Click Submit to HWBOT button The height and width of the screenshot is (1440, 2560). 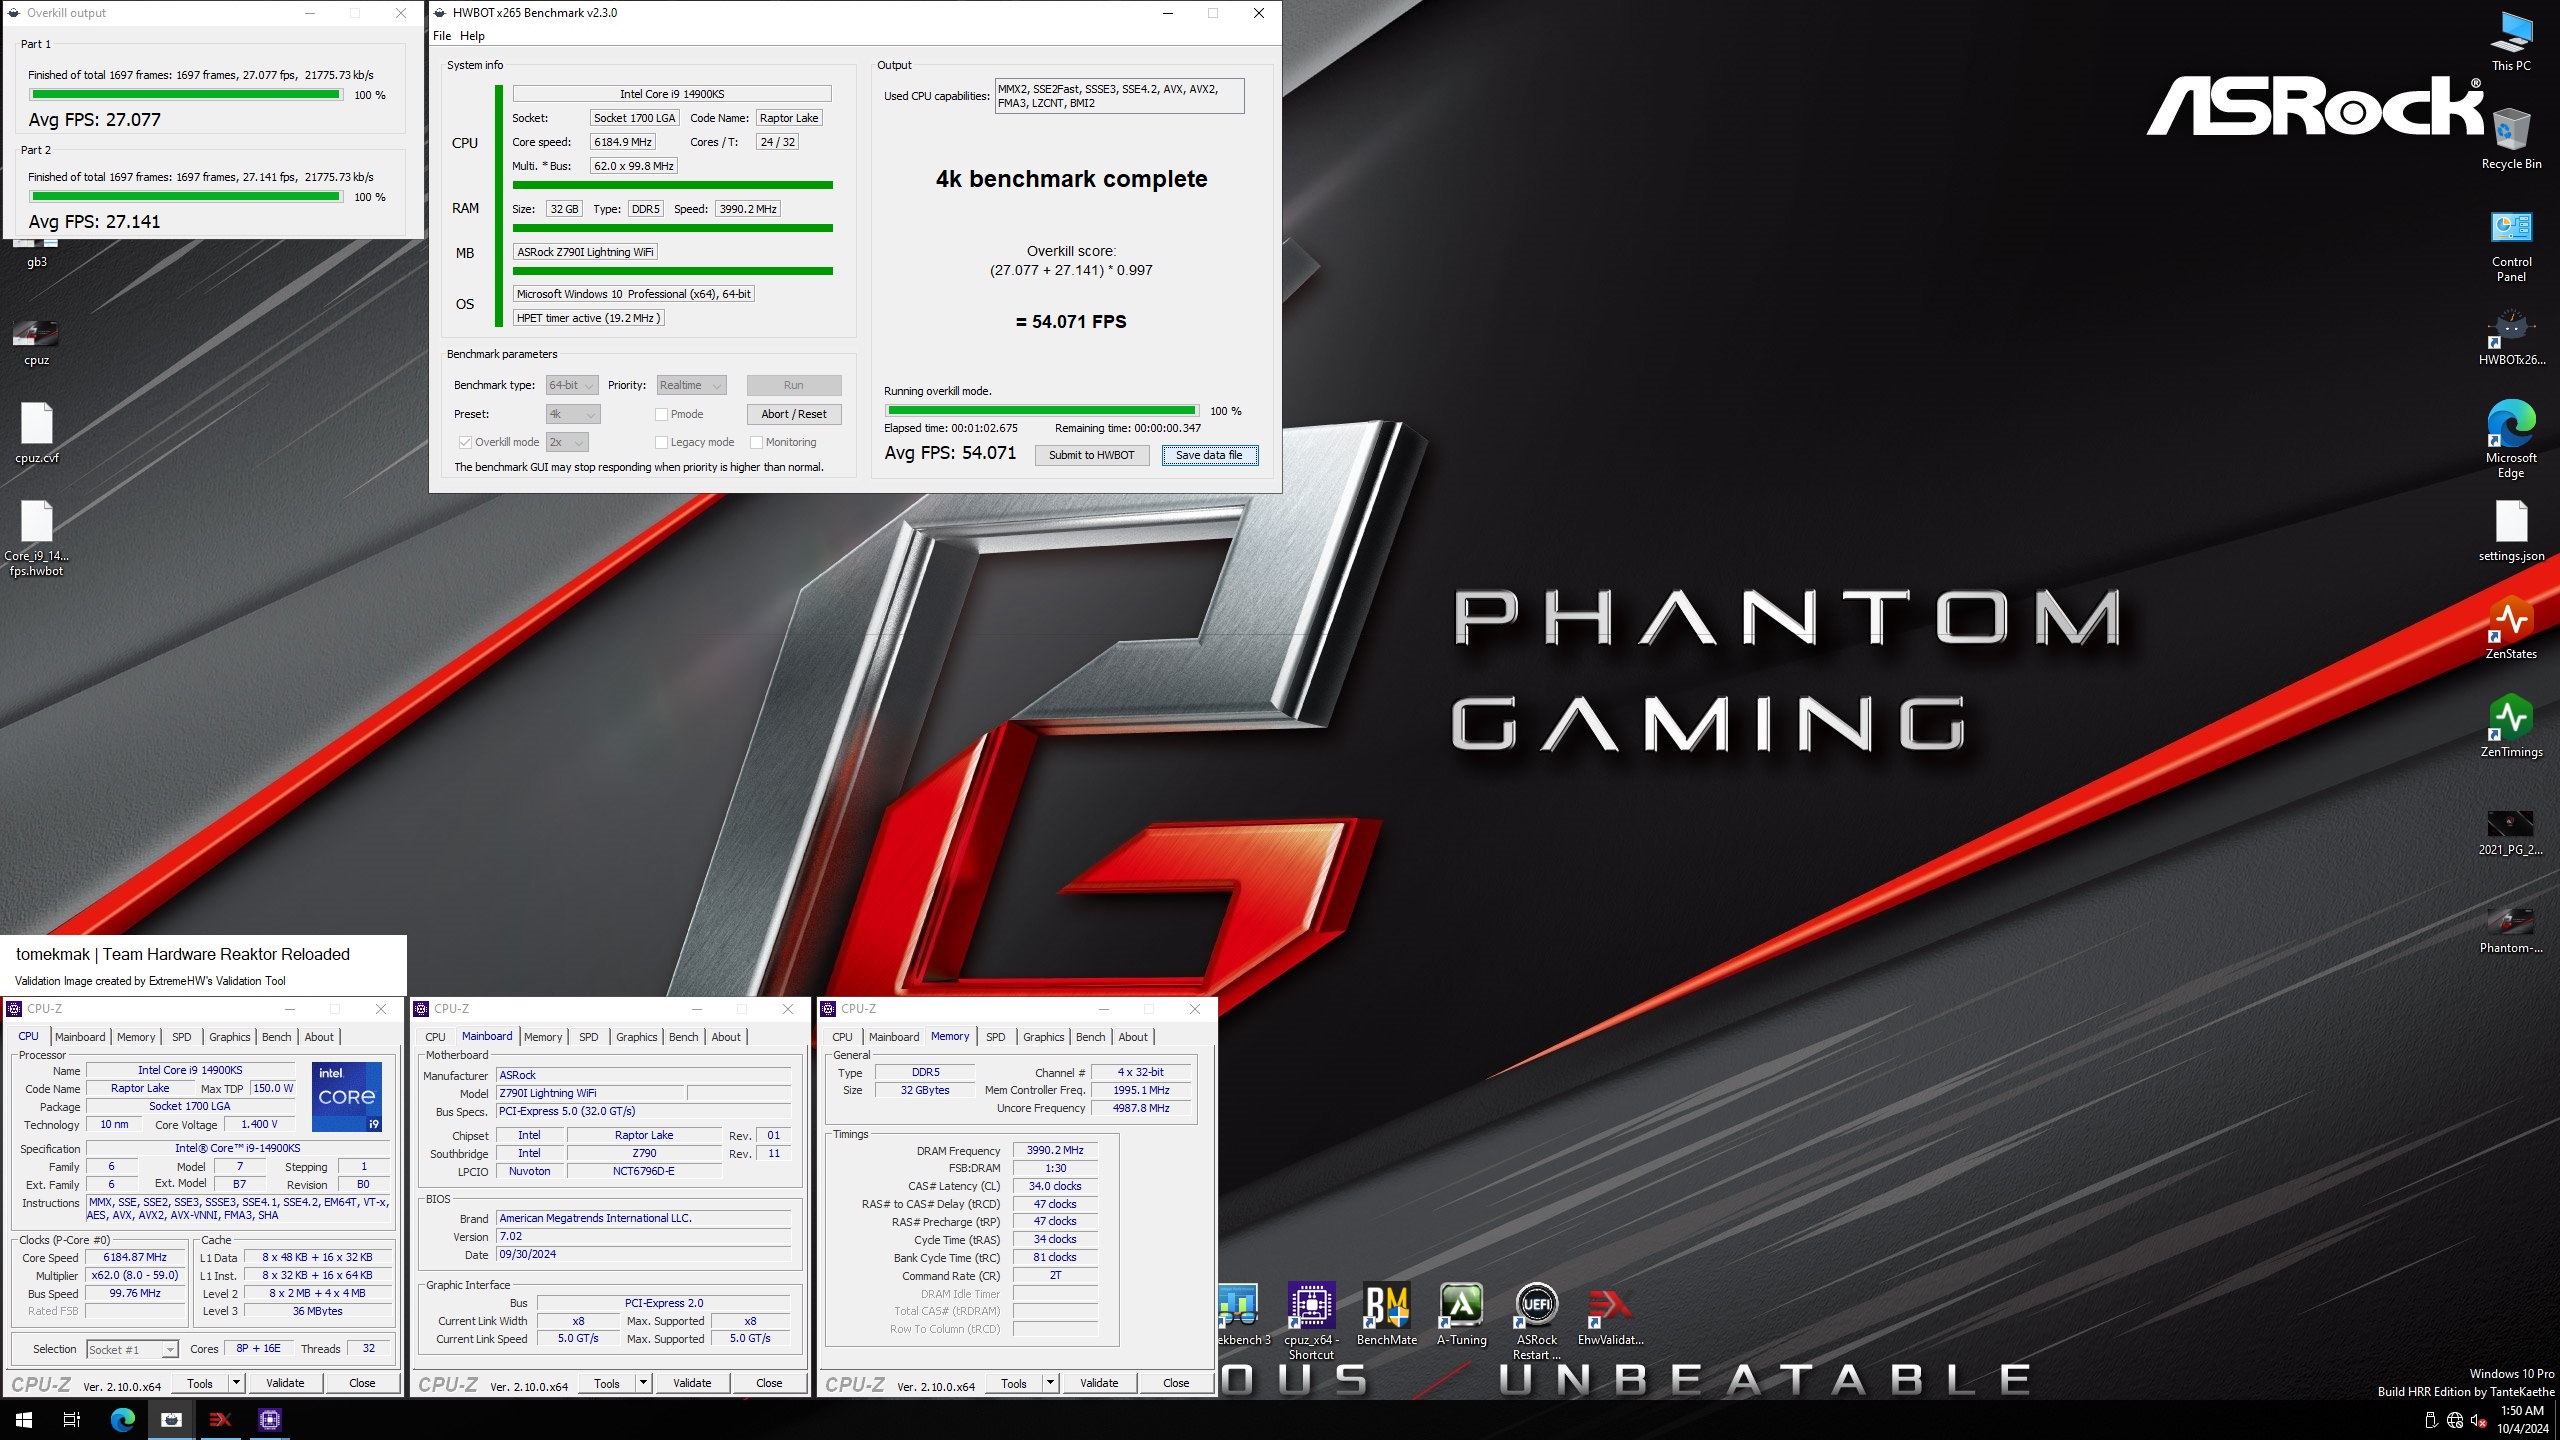(x=1091, y=455)
